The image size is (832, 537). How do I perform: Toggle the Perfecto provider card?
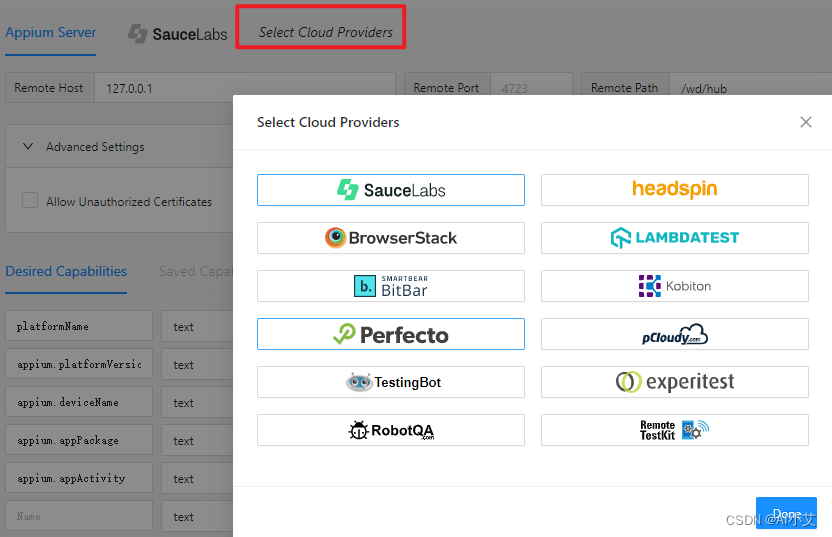click(x=391, y=334)
